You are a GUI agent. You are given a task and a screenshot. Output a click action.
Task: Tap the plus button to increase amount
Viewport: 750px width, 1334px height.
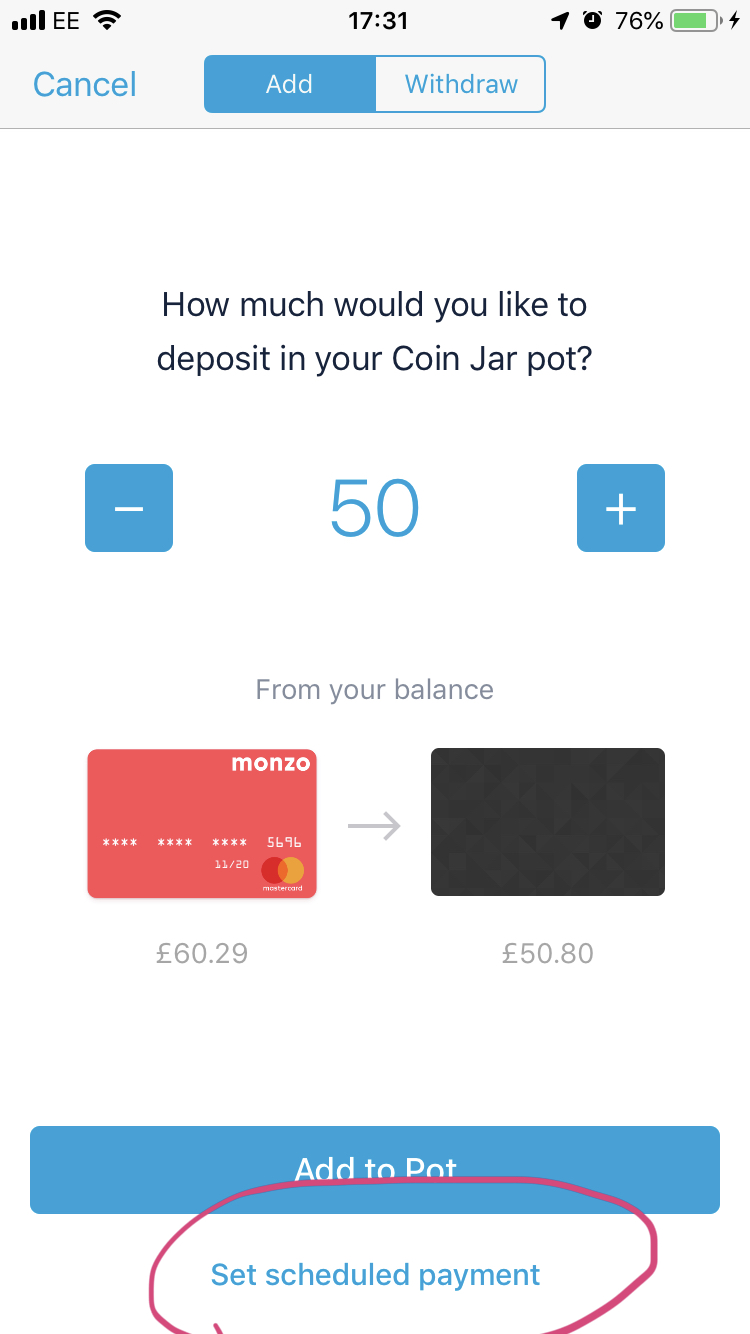(621, 508)
